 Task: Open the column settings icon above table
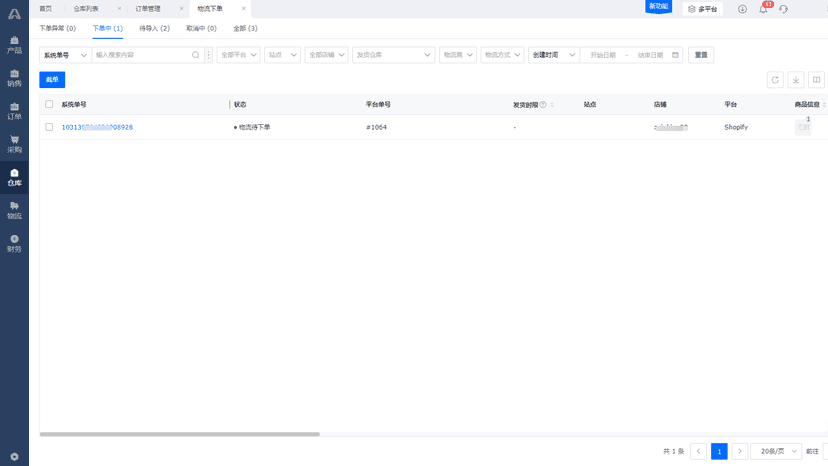tap(816, 80)
